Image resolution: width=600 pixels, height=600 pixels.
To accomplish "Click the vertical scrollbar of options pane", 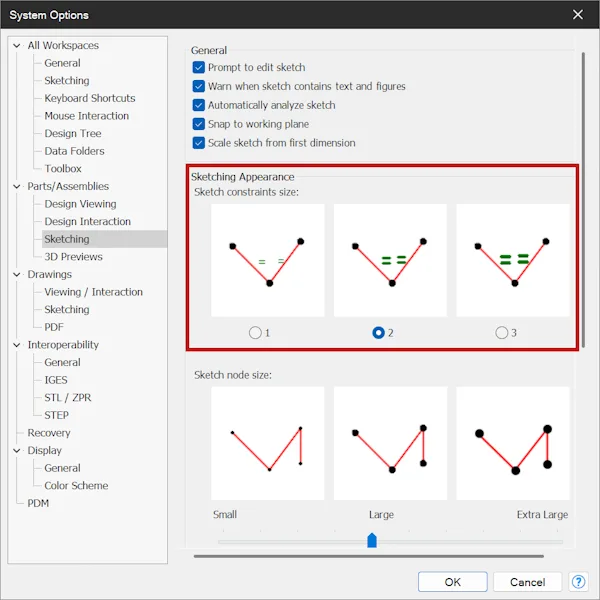I will tap(583, 200).
